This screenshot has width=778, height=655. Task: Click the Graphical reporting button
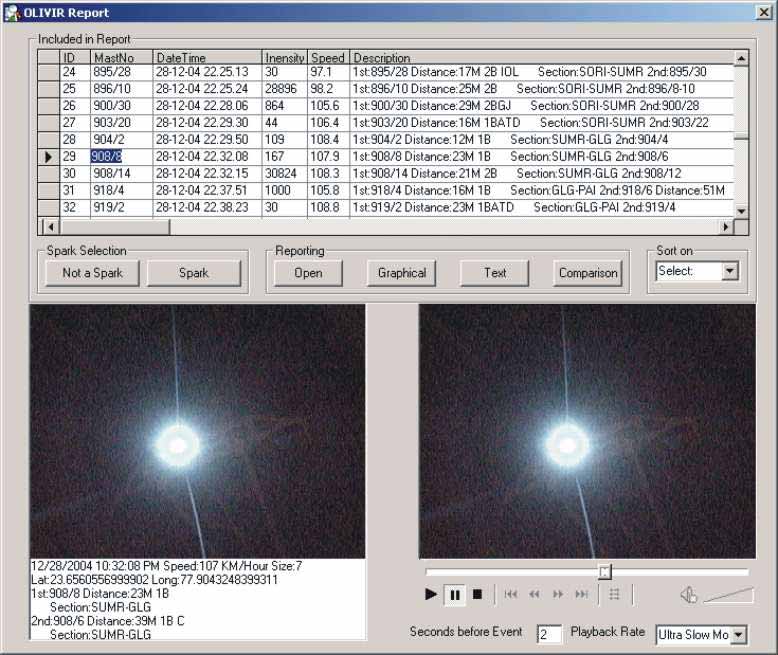402,273
